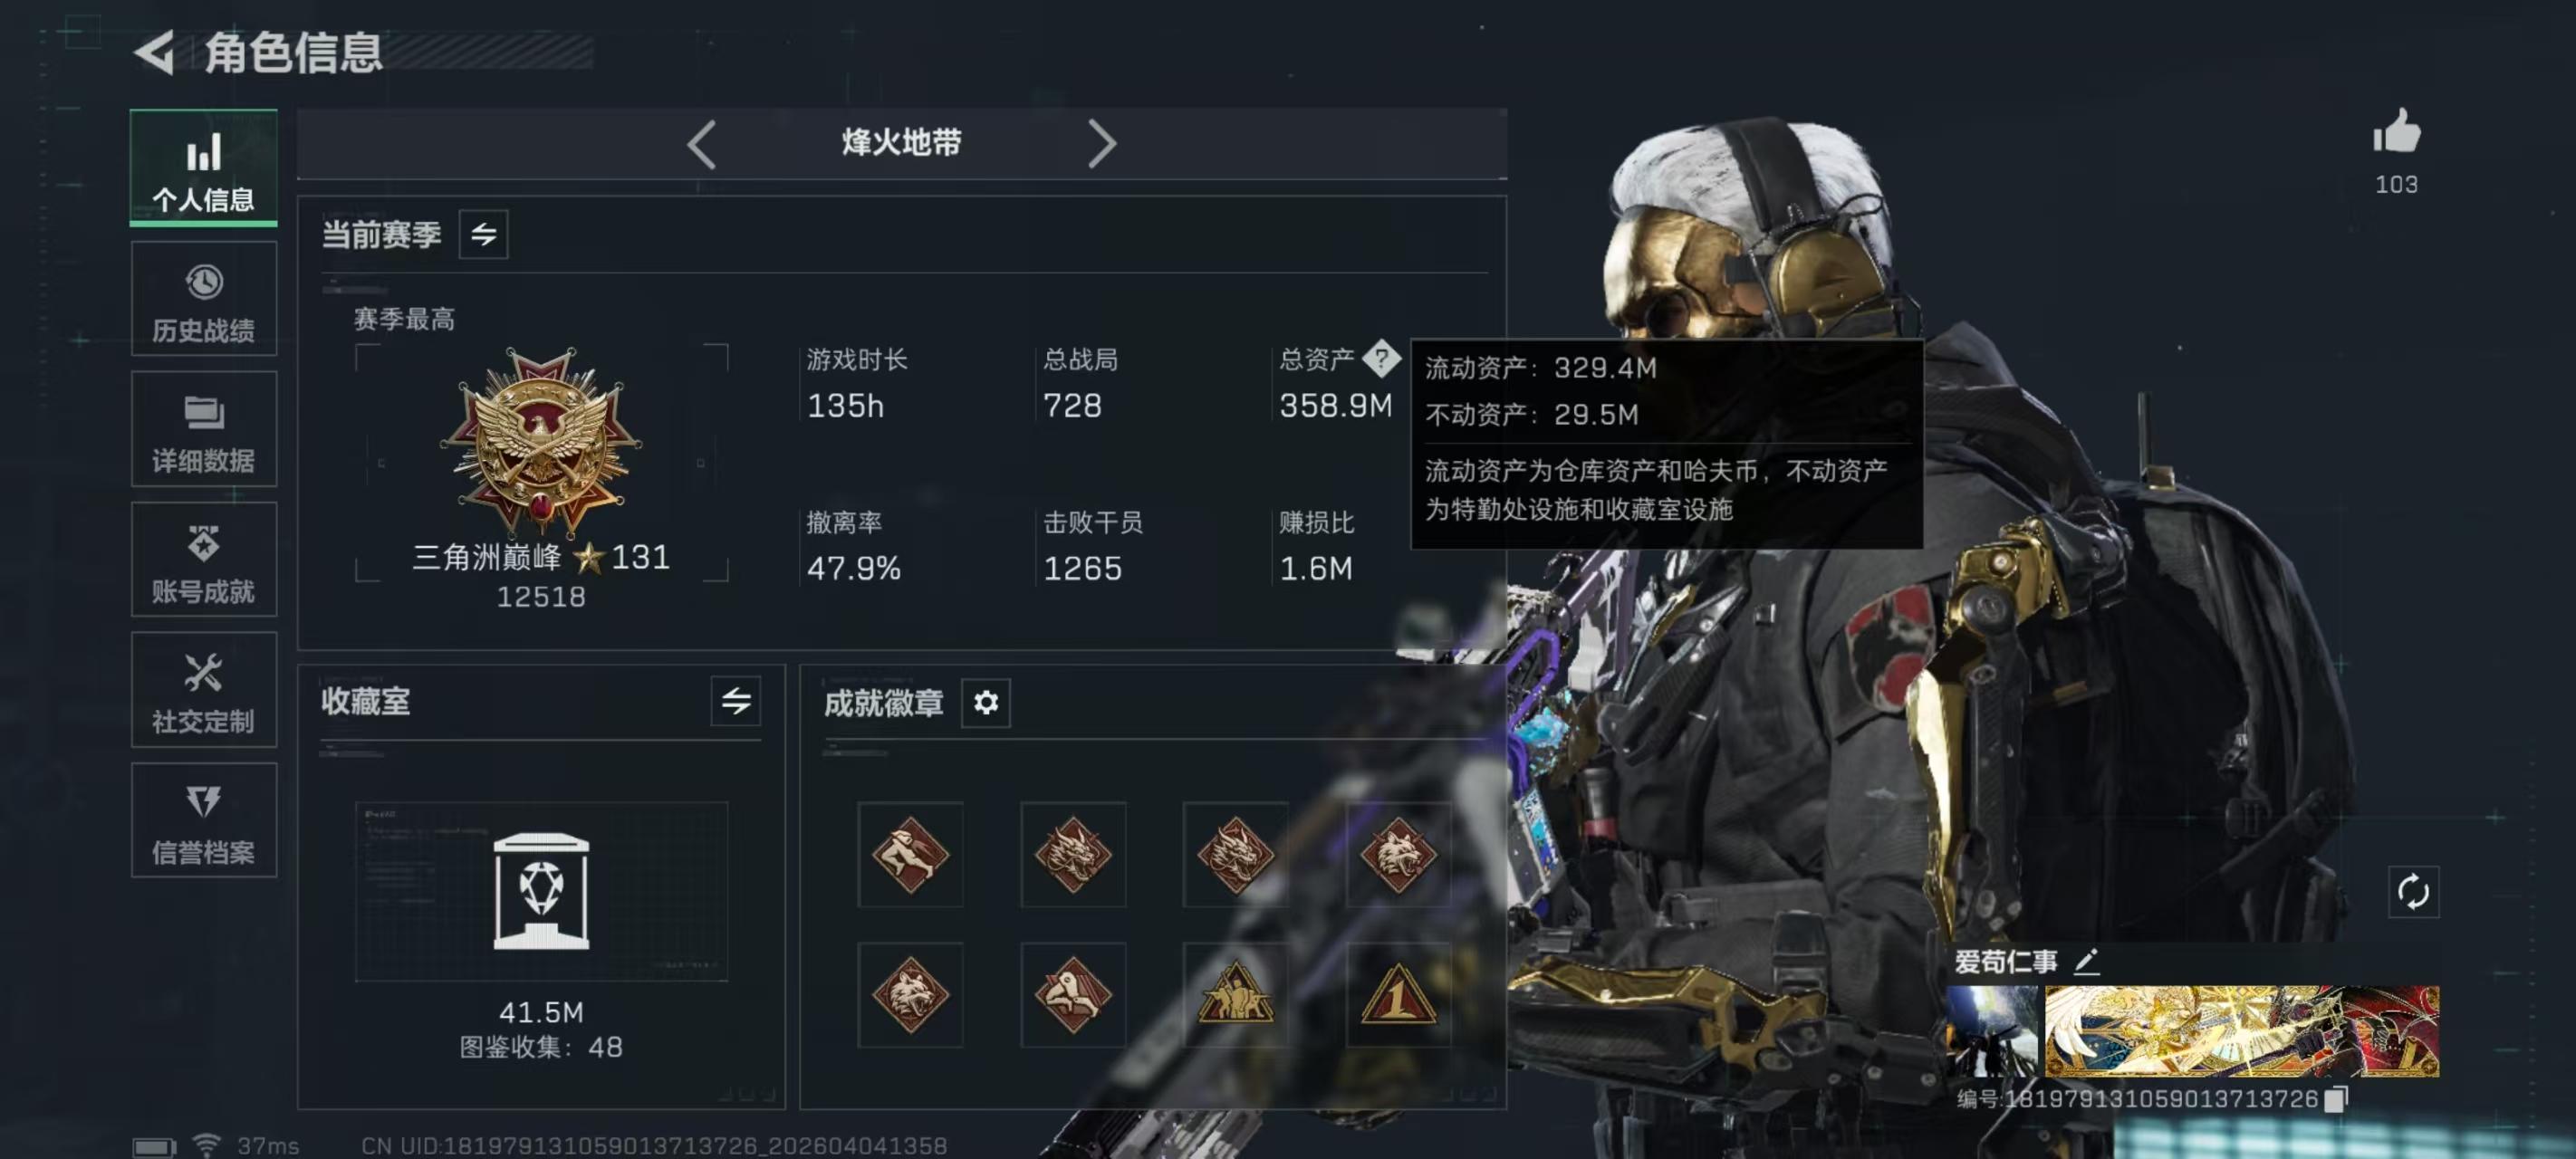Open the 烽火地带 mode selector title
The height and width of the screenshot is (1159, 2576).
(901, 143)
